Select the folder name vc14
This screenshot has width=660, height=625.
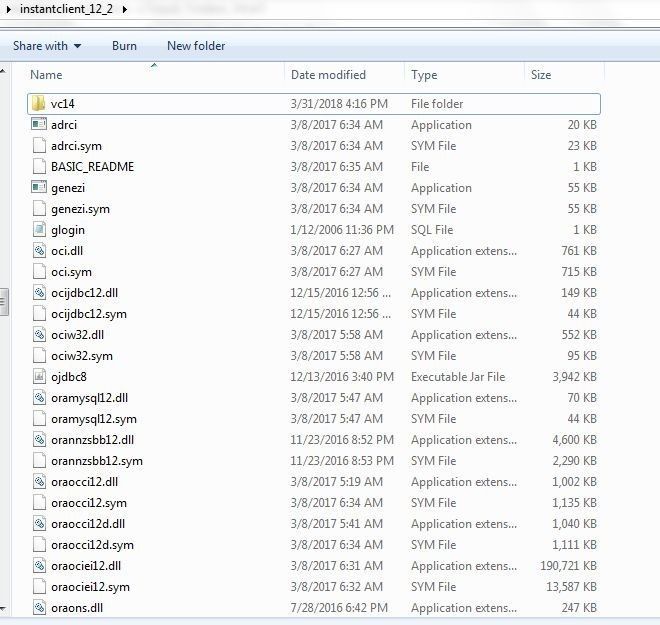(63, 104)
